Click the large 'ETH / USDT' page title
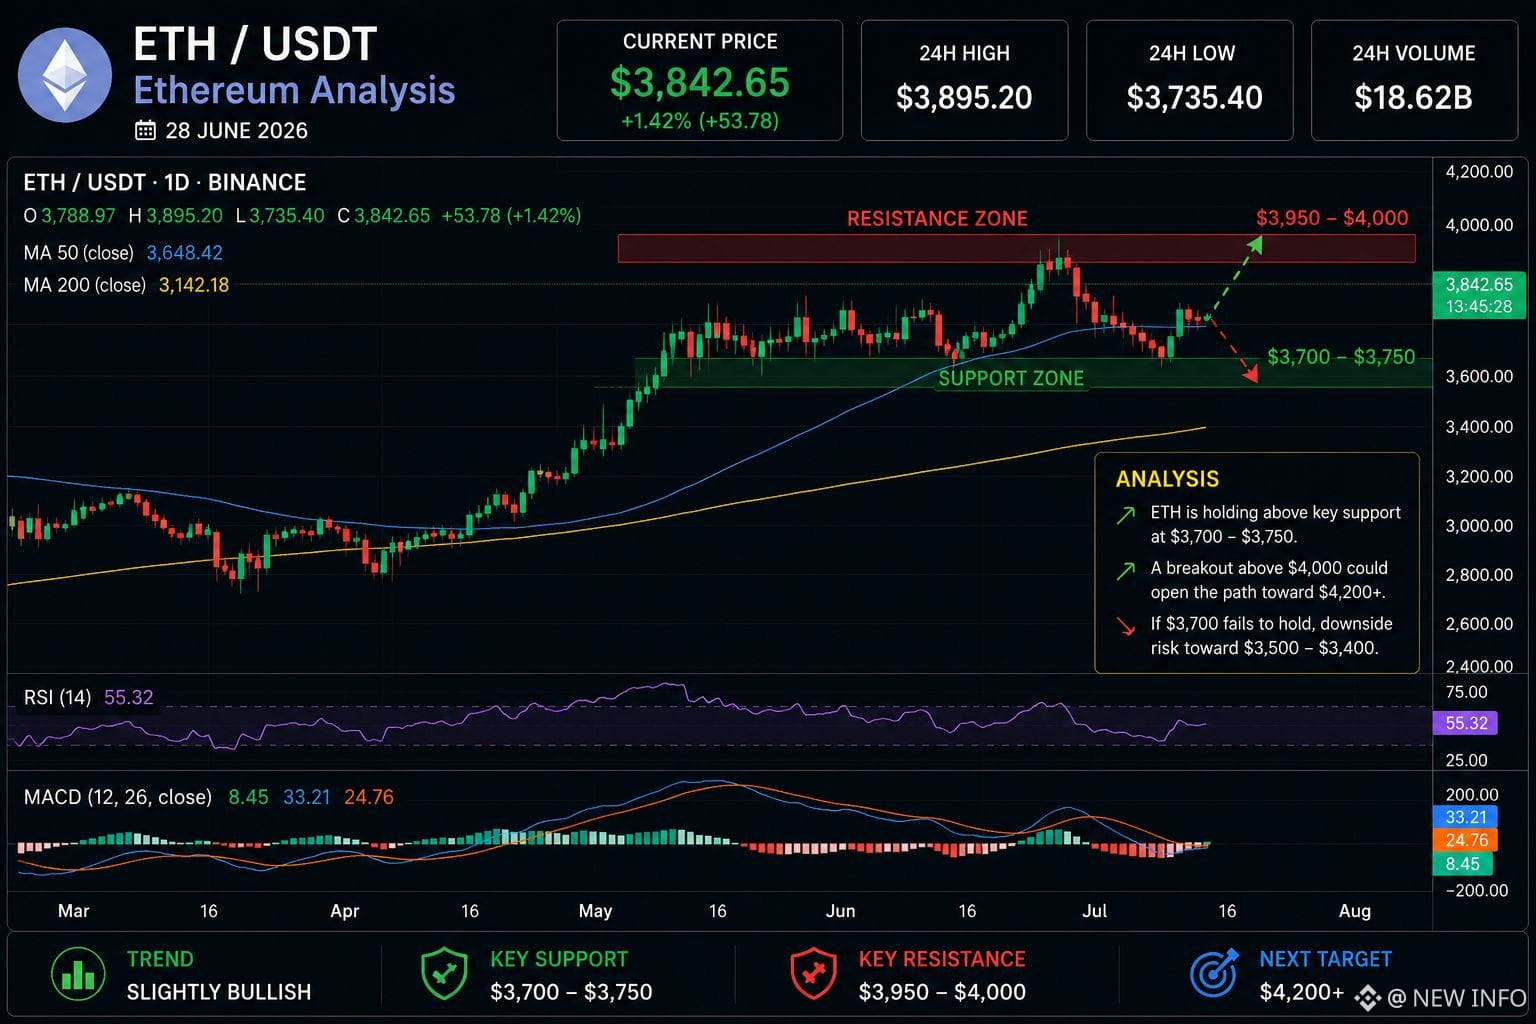The height and width of the screenshot is (1024, 1536). [255, 45]
